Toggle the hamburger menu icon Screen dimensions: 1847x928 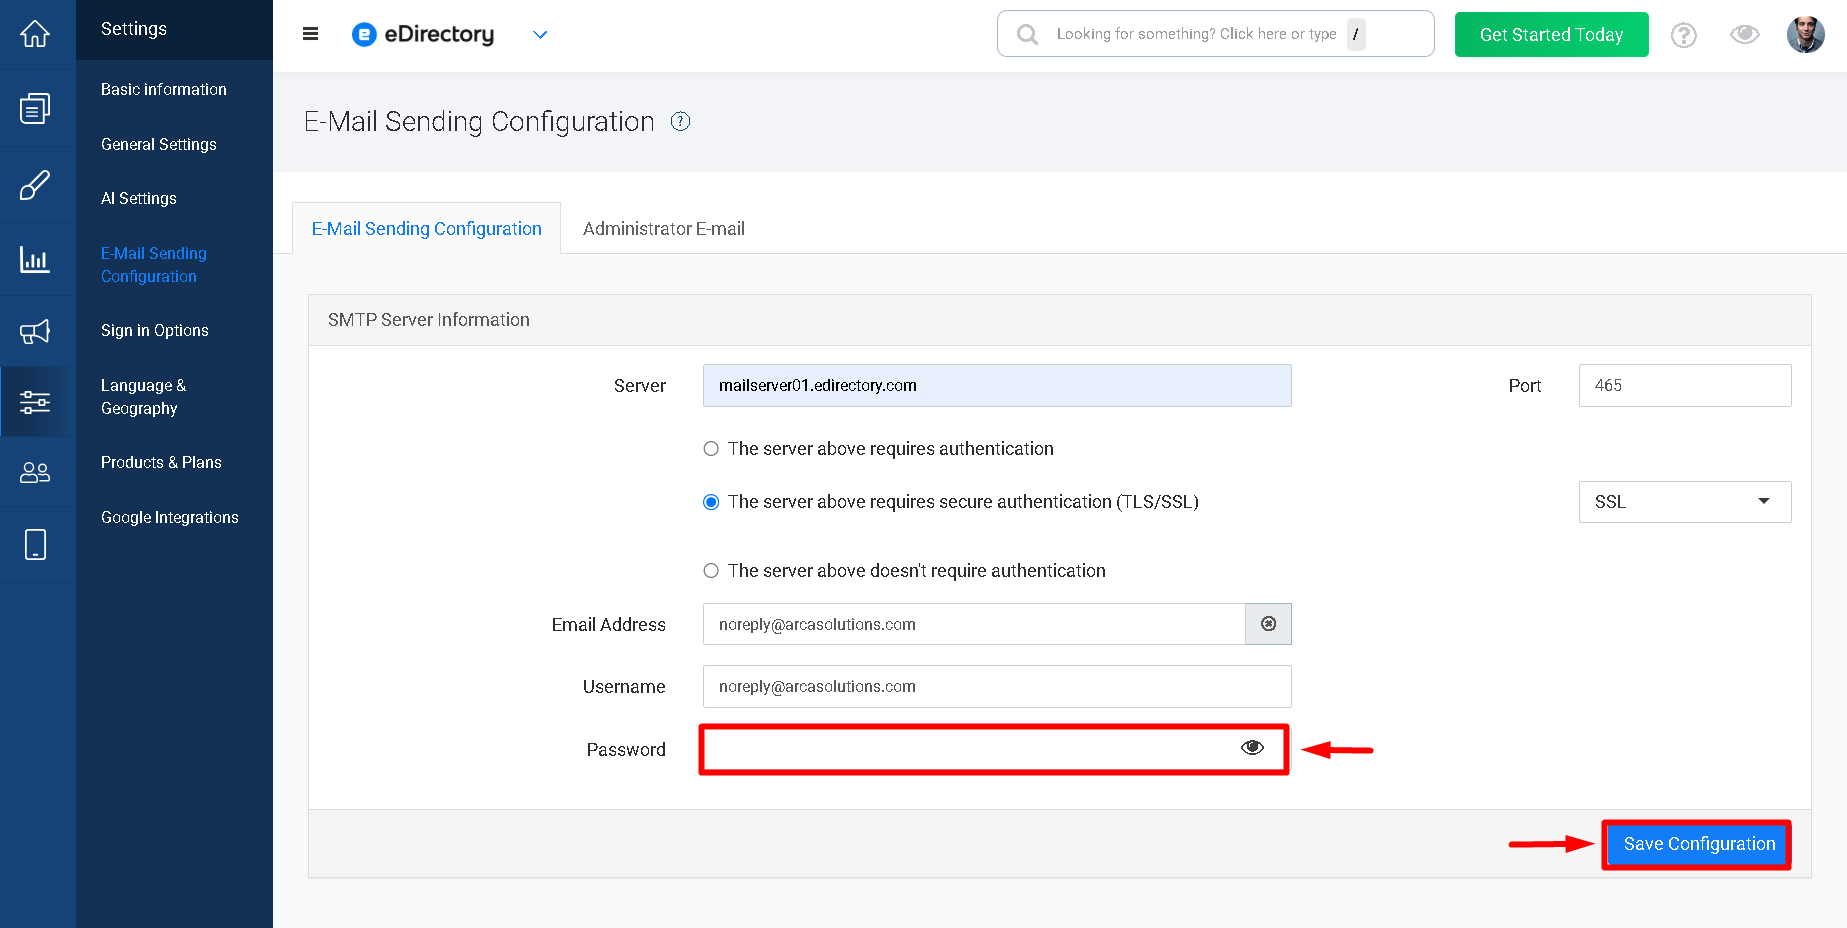311,34
